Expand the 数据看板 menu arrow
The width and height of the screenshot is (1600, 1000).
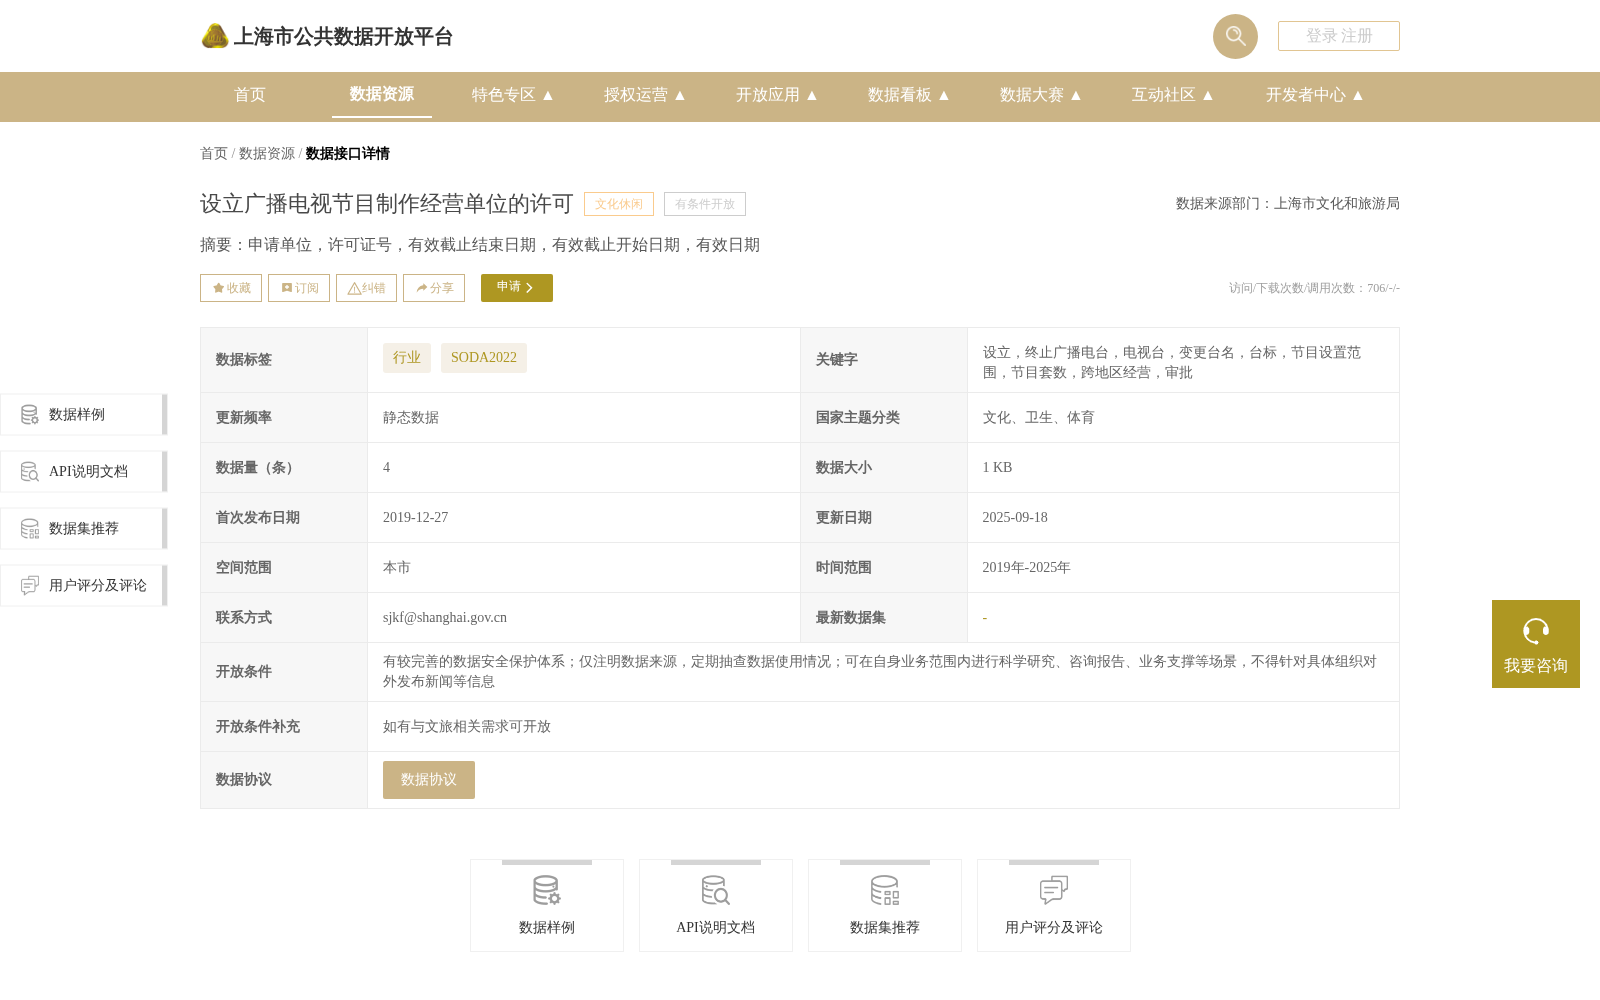[944, 95]
